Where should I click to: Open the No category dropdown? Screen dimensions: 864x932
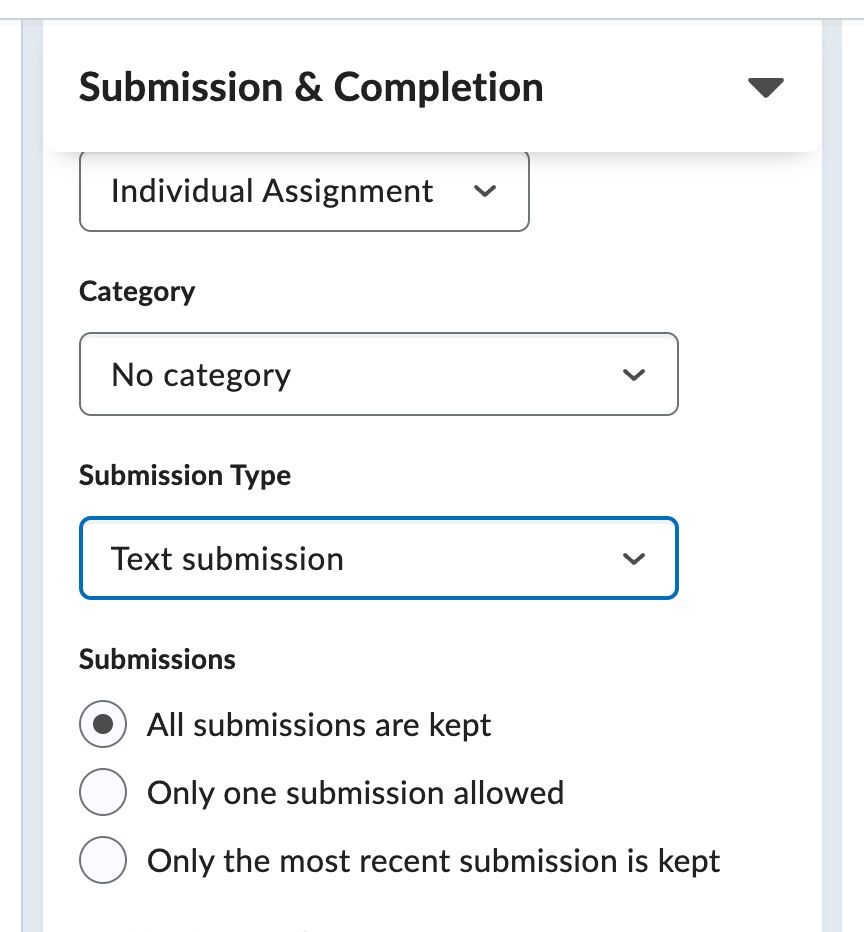[x=379, y=374]
